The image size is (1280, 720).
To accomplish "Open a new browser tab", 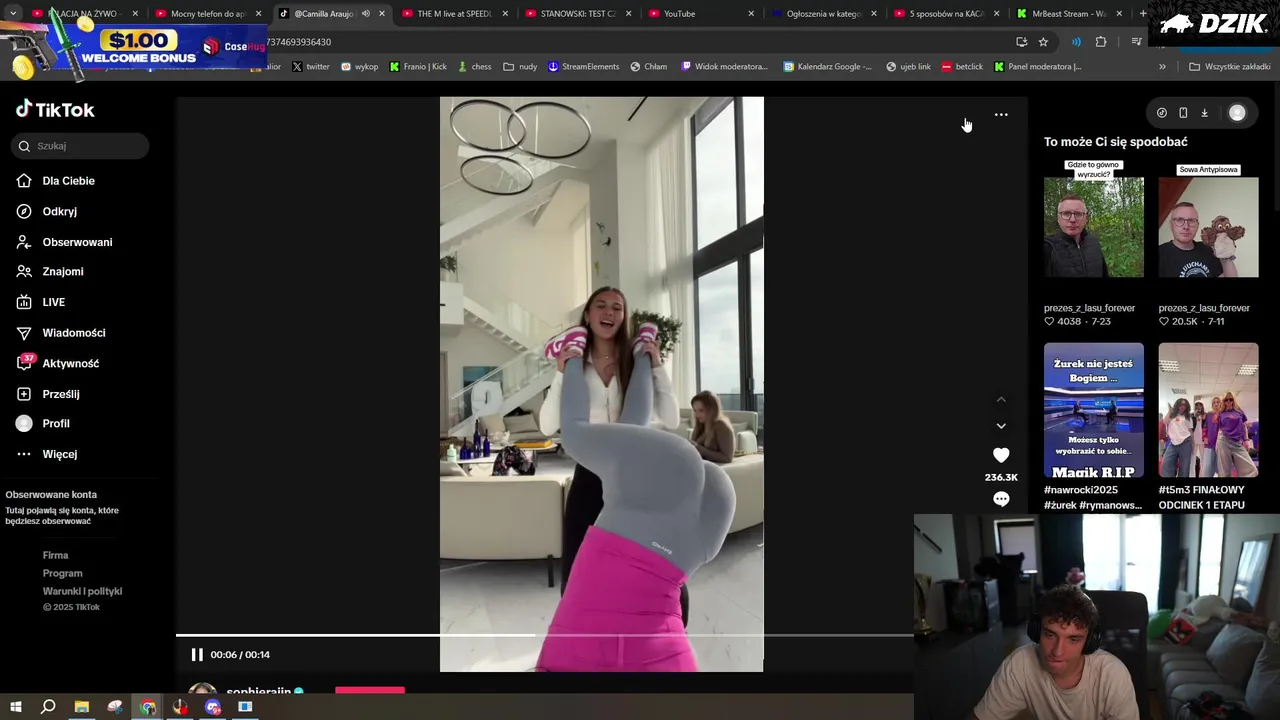I will coord(1143,14).
